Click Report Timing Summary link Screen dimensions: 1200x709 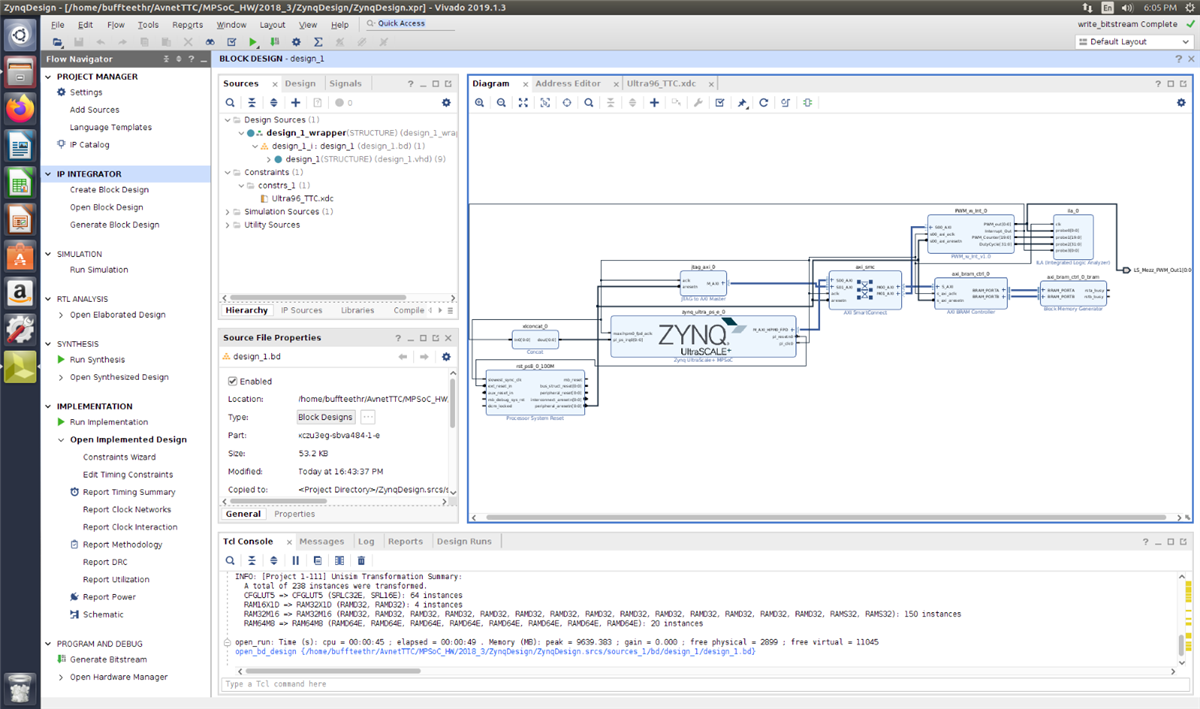pos(128,492)
